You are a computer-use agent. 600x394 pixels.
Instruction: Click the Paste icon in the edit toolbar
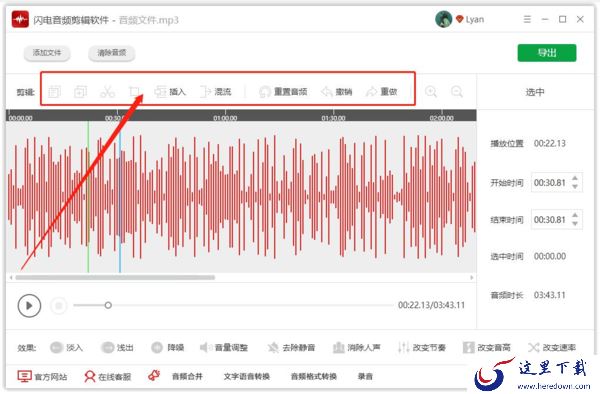(80, 92)
